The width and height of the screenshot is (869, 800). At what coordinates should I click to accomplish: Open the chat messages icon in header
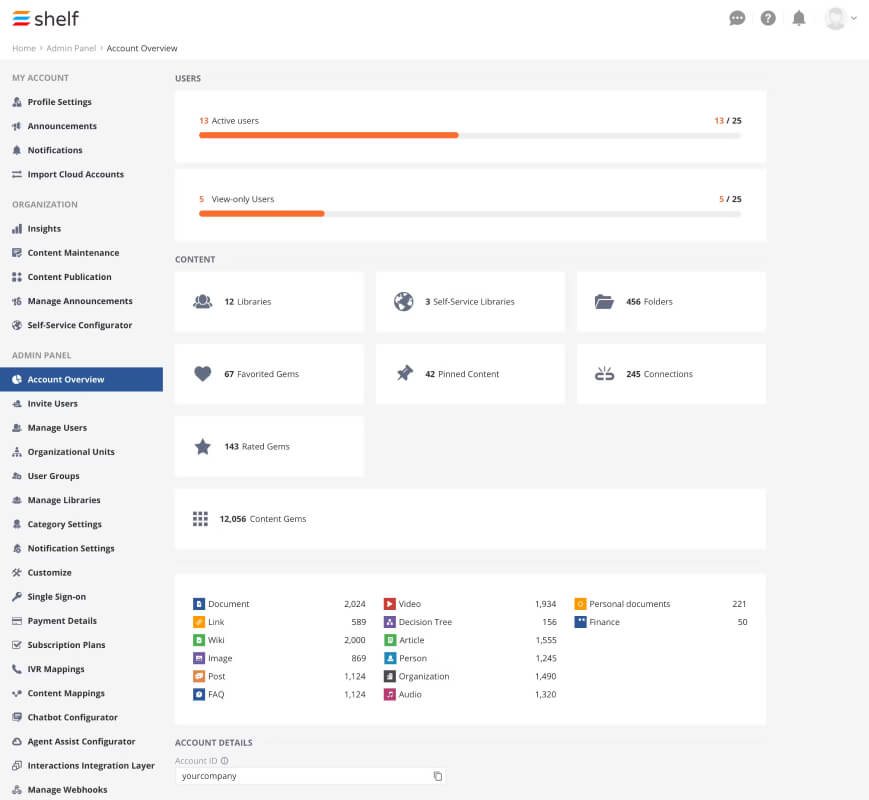(737, 18)
